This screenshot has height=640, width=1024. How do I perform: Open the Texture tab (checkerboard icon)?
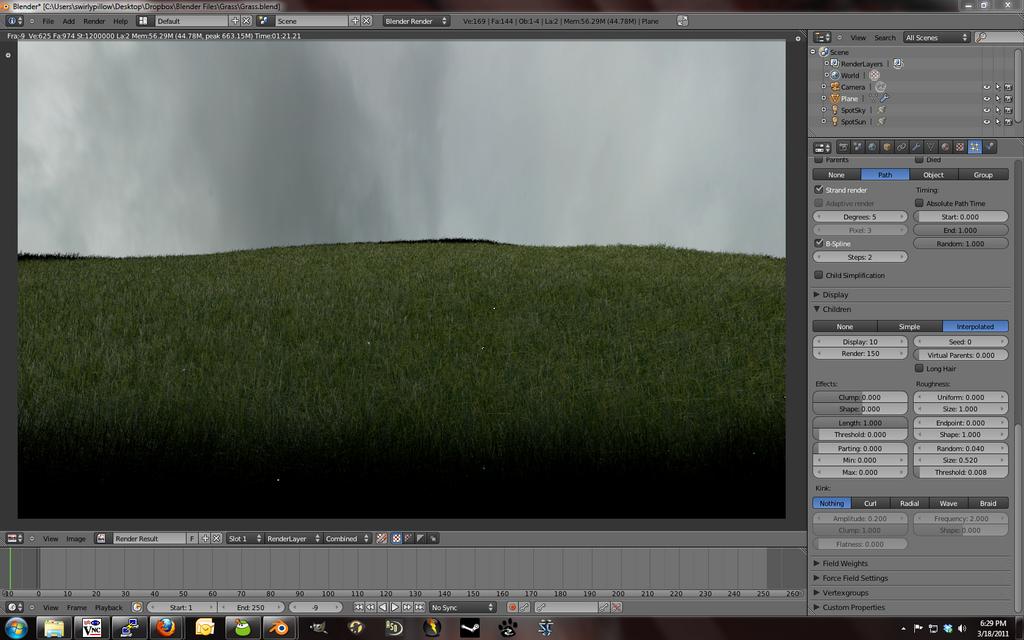point(959,147)
